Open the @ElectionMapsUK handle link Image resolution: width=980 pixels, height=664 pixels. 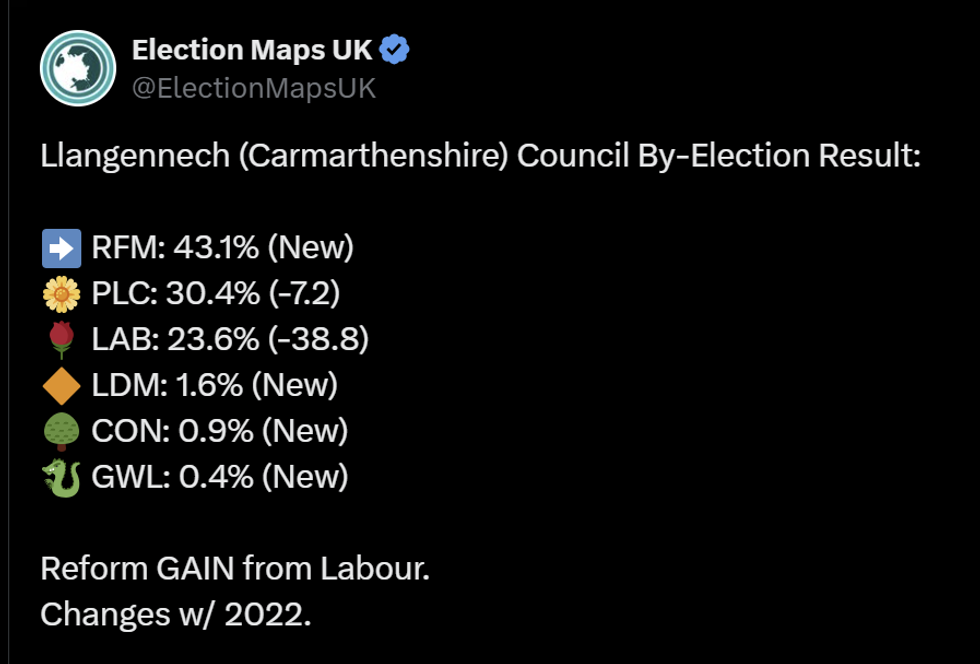[x=254, y=89]
